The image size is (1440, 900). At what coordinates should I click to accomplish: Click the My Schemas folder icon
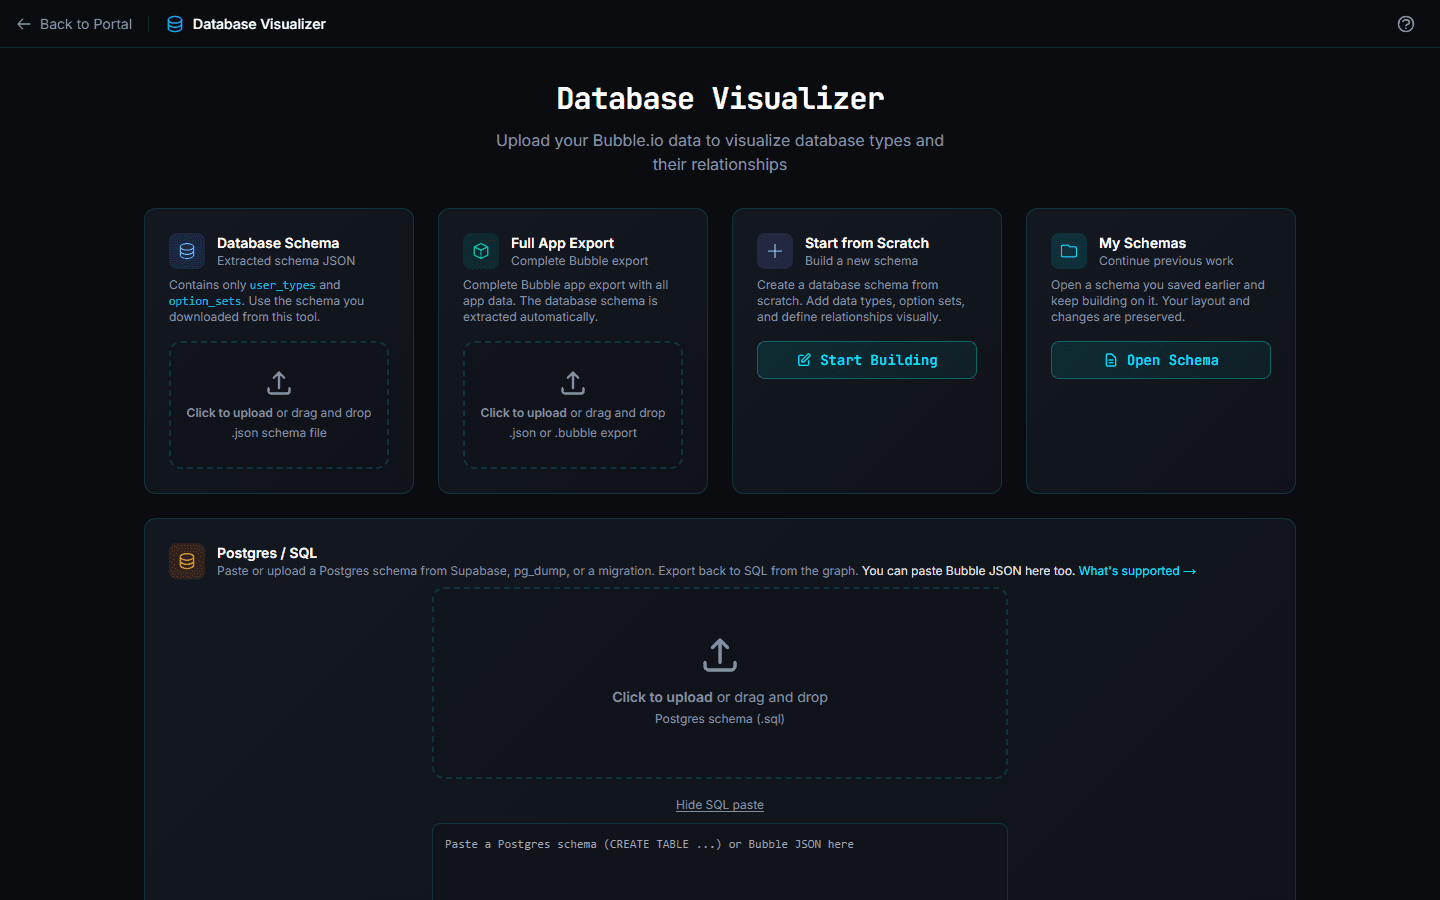pyautogui.click(x=1069, y=251)
